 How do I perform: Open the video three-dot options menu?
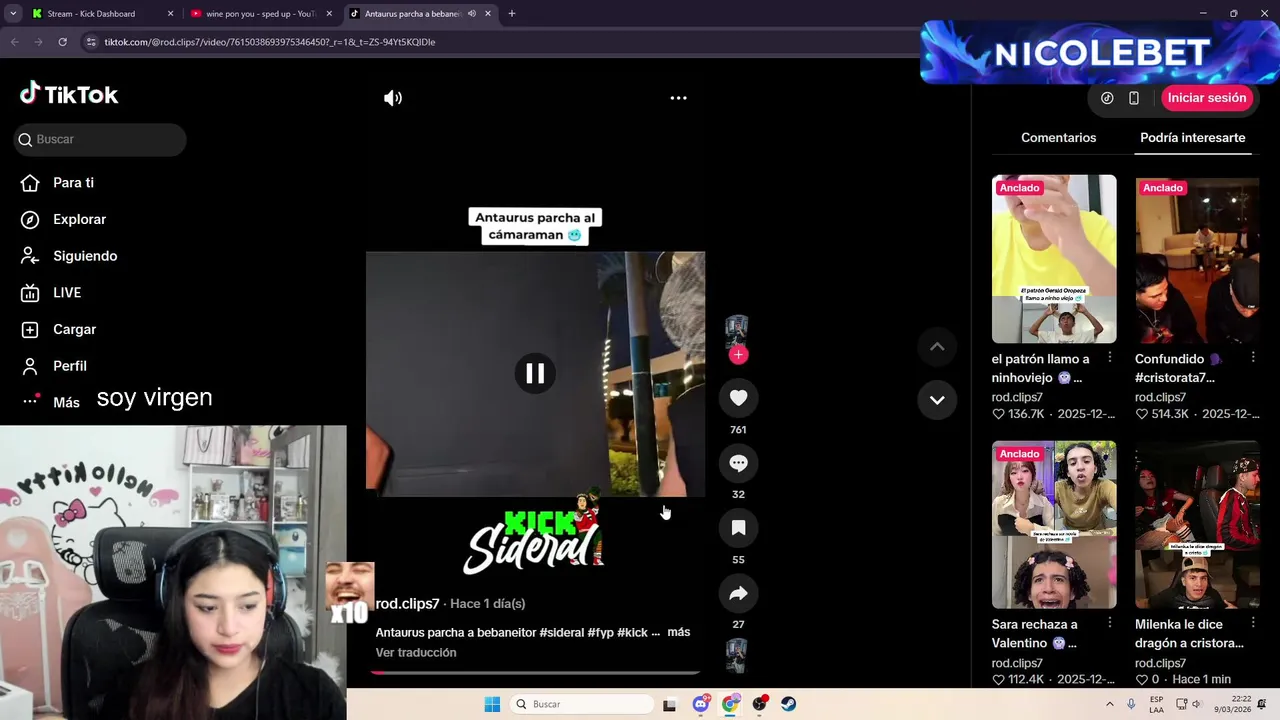678,98
